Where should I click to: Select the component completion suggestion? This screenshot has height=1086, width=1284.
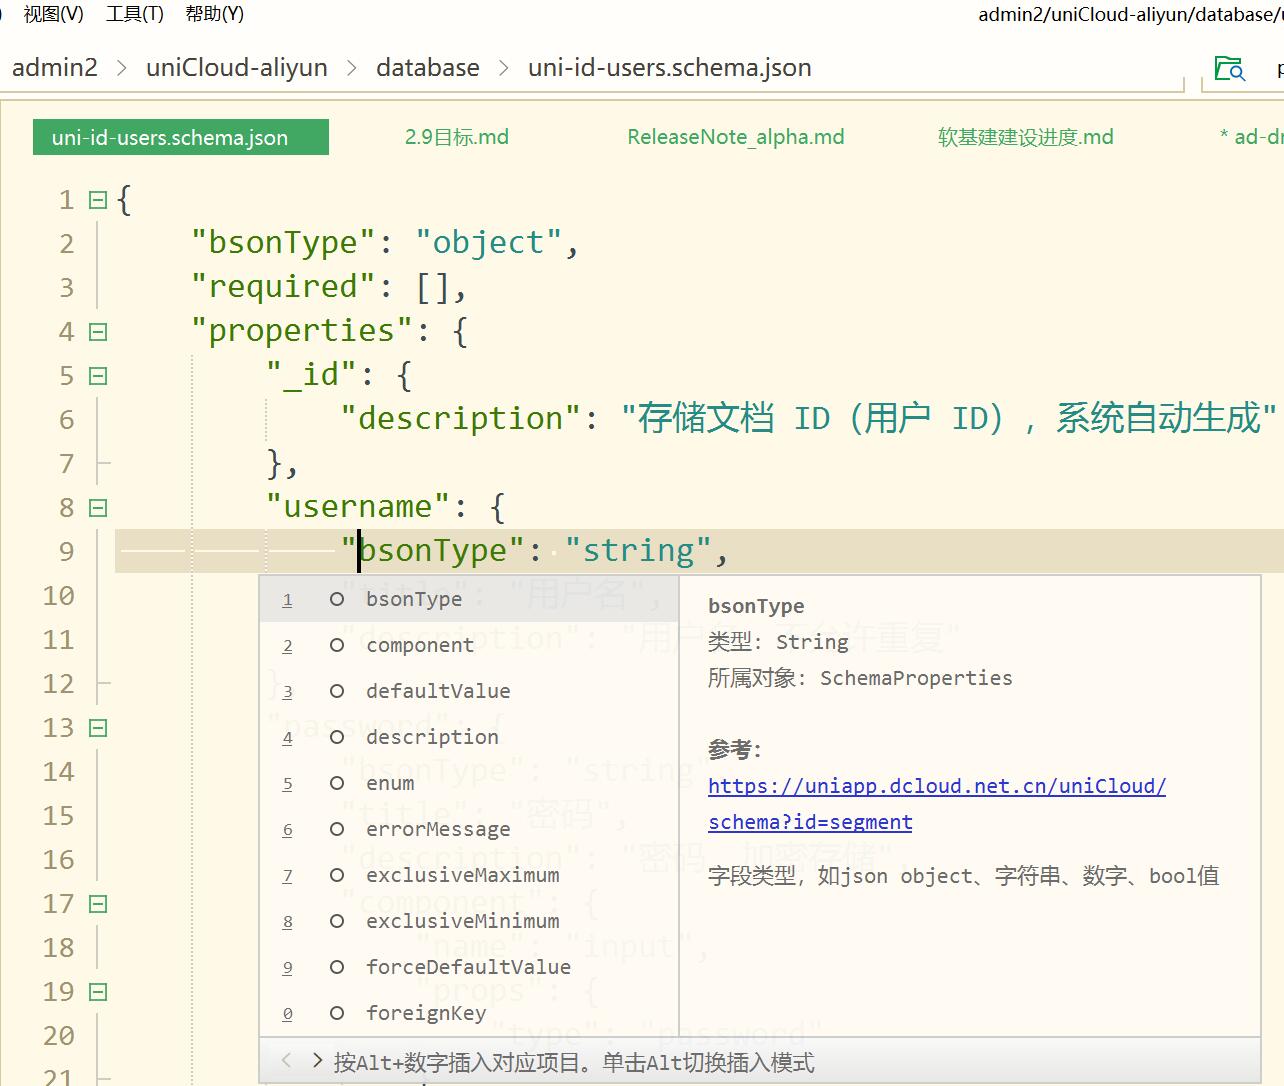469,645
